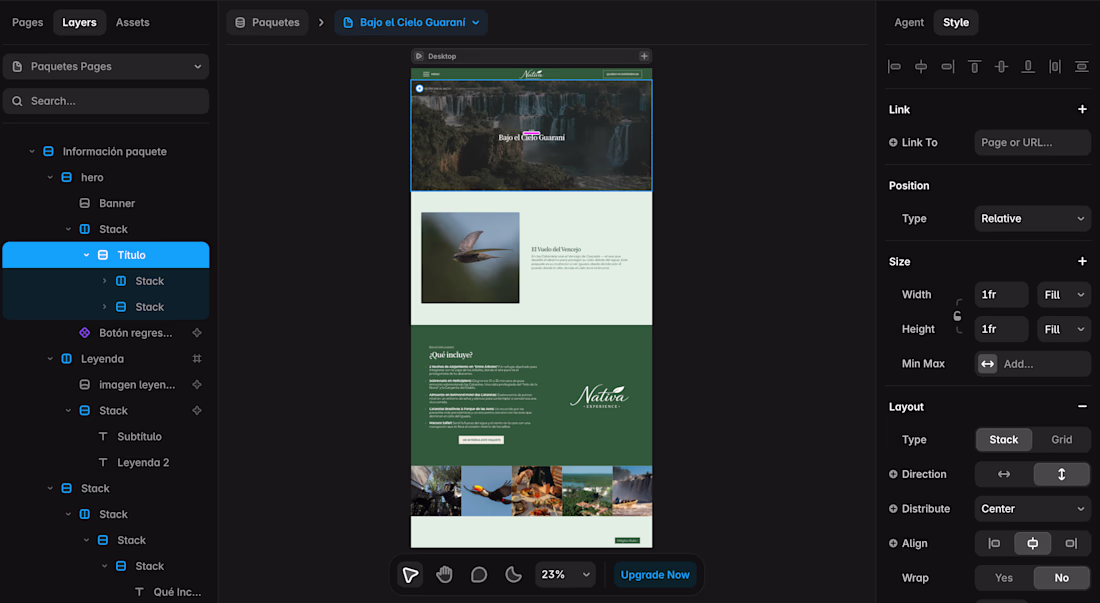This screenshot has height=603, width=1100.
Task: Click the Link To Page or URL field
Action: [x=1033, y=142]
